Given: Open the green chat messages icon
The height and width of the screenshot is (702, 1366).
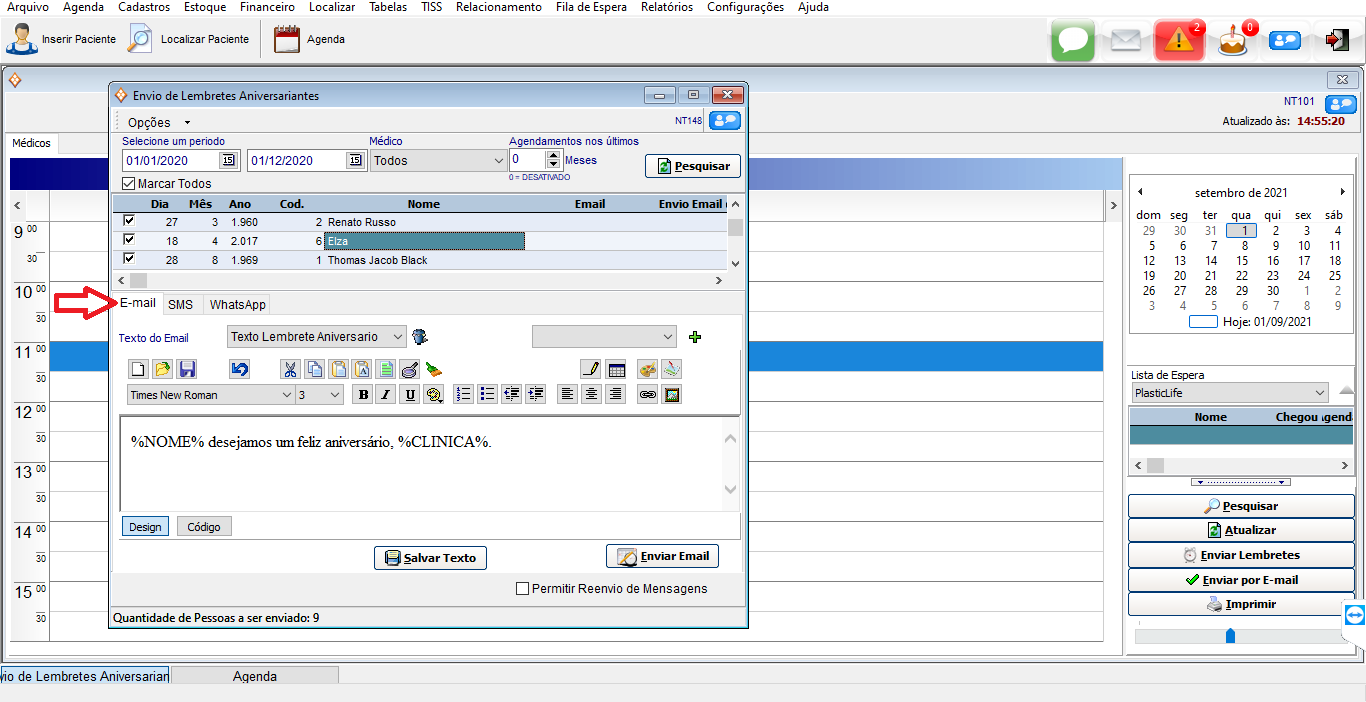Looking at the screenshot, I should [1072, 41].
